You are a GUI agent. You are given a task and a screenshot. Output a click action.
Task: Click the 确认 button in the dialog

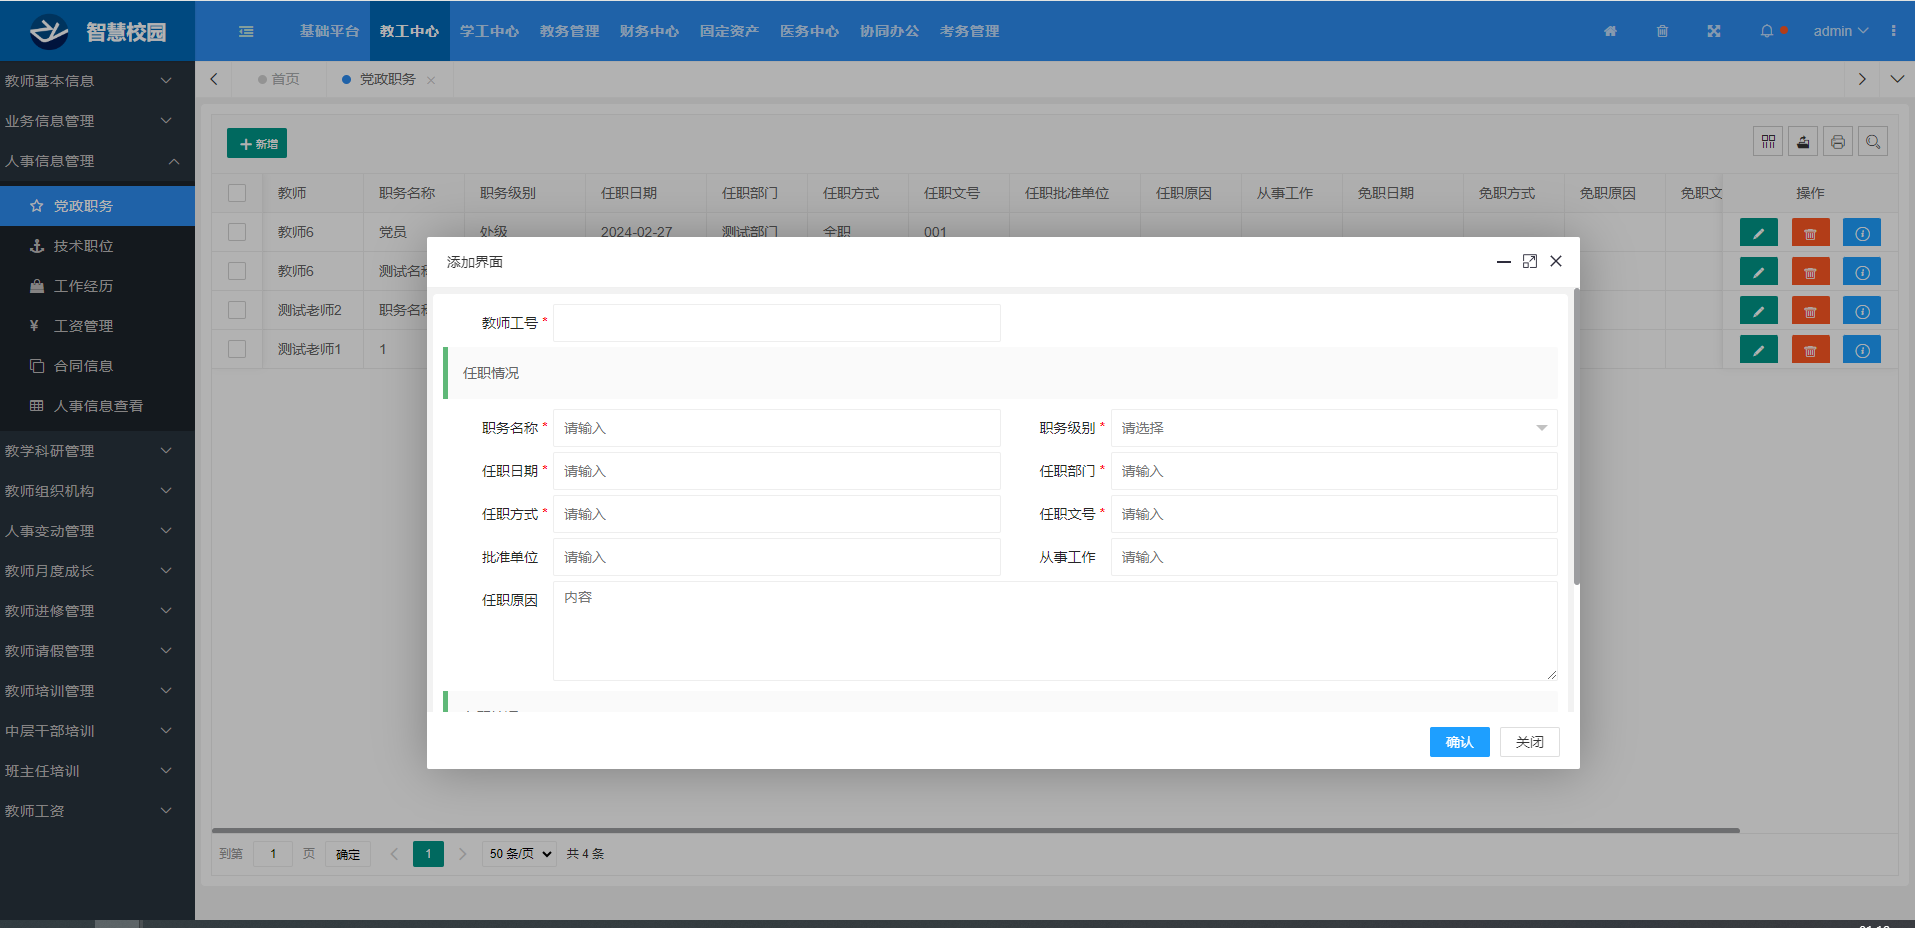(x=1459, y=742)
